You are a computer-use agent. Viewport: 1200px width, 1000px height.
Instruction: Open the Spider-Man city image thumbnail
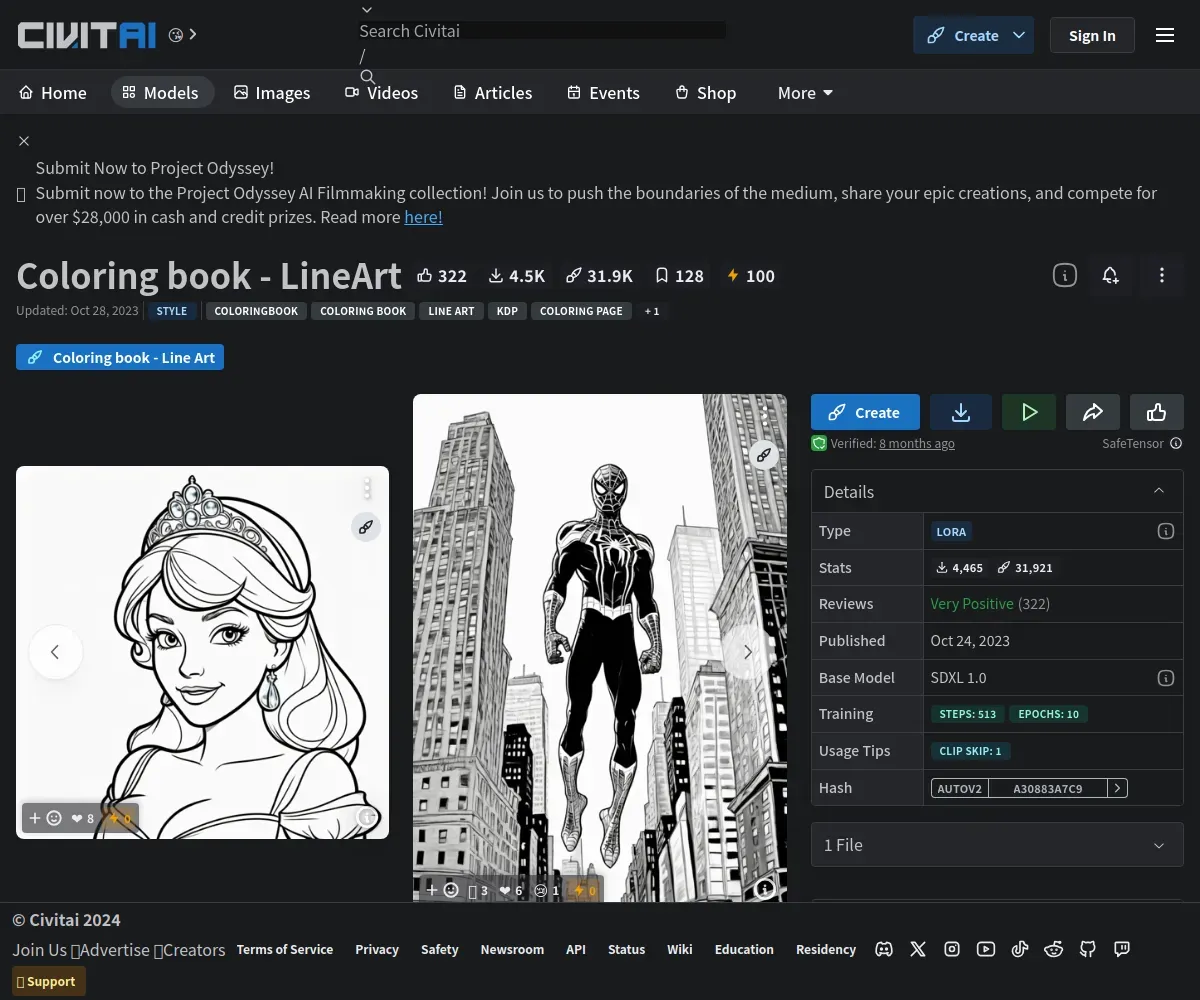click(x=600, y=648)
